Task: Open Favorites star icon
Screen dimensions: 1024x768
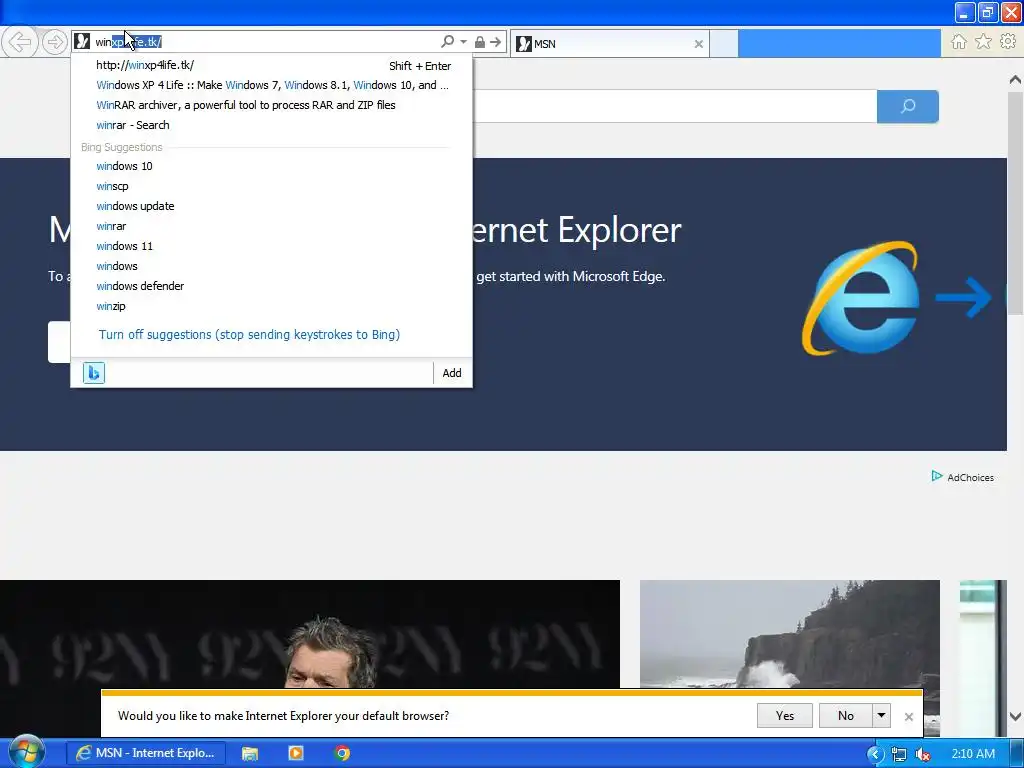Action: (x=983, y=42)
